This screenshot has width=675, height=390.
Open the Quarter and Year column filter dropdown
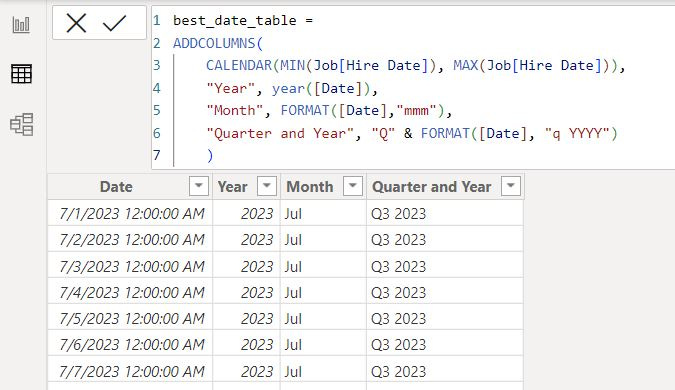511,186
